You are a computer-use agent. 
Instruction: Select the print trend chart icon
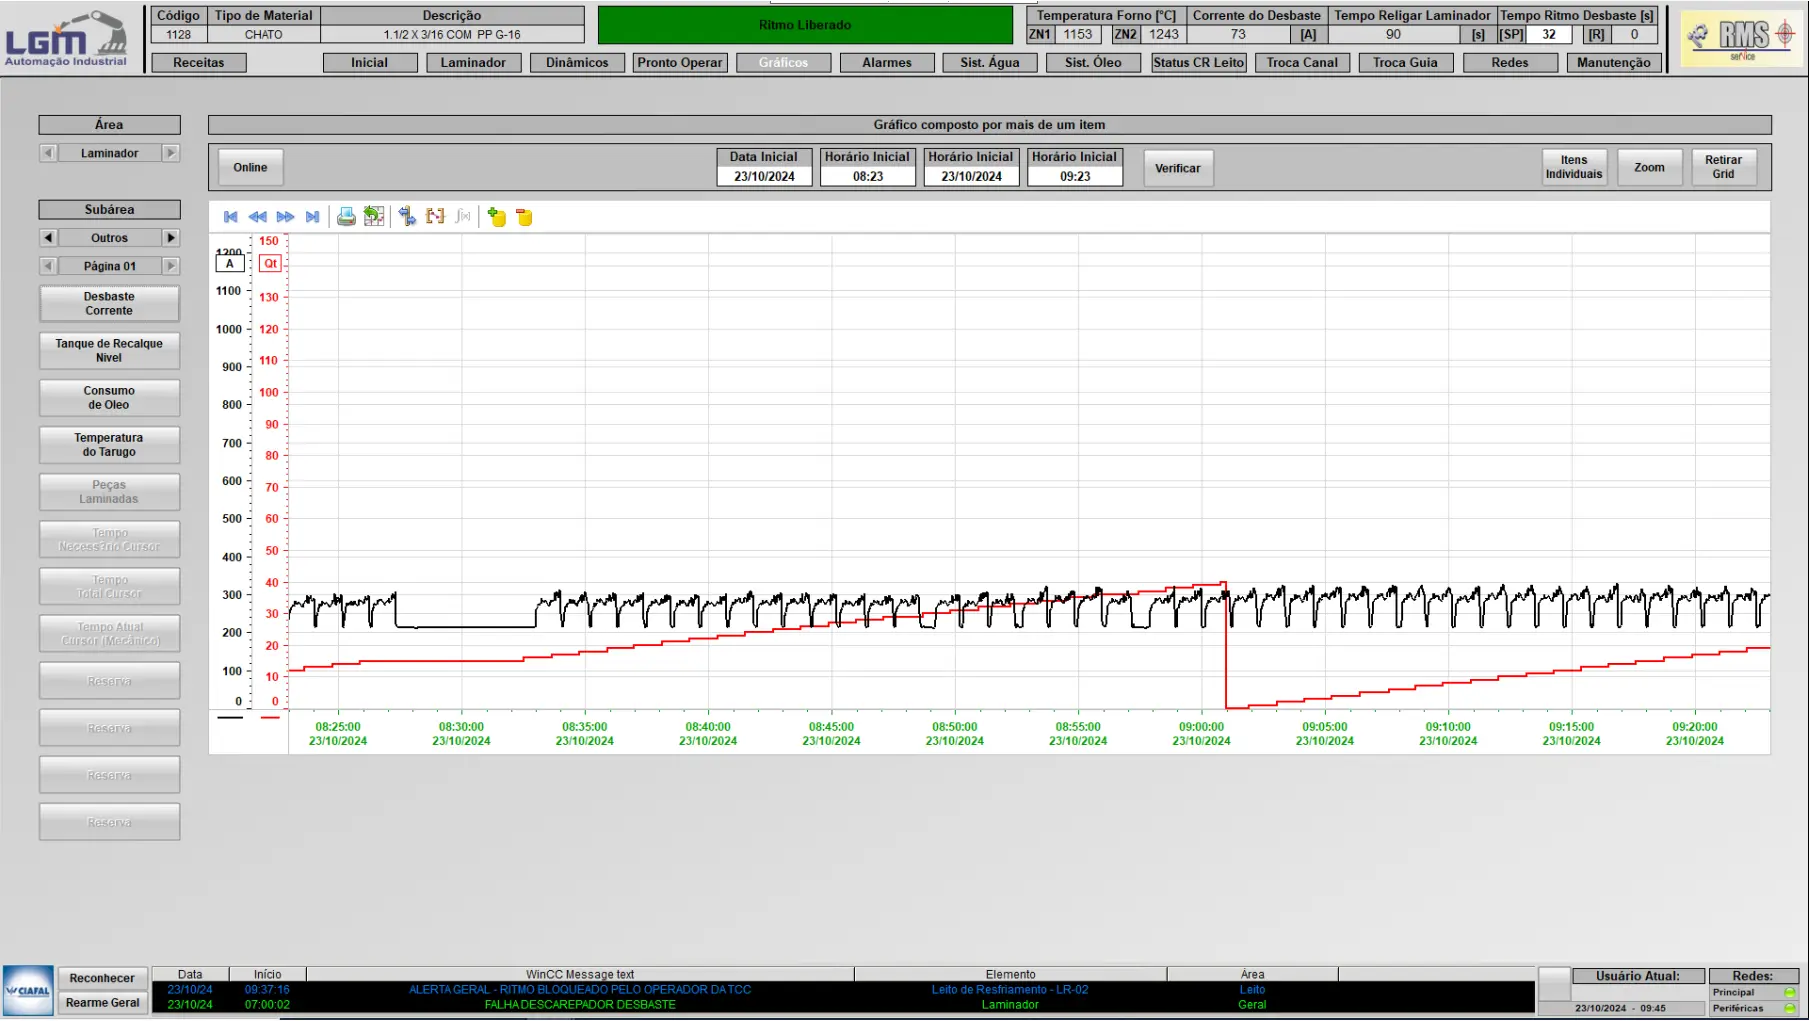(x=346, y=216)
